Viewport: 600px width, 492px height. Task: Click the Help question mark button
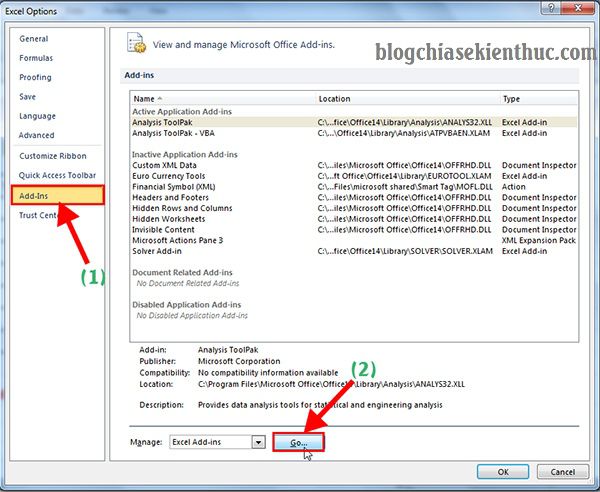(551, 8)
